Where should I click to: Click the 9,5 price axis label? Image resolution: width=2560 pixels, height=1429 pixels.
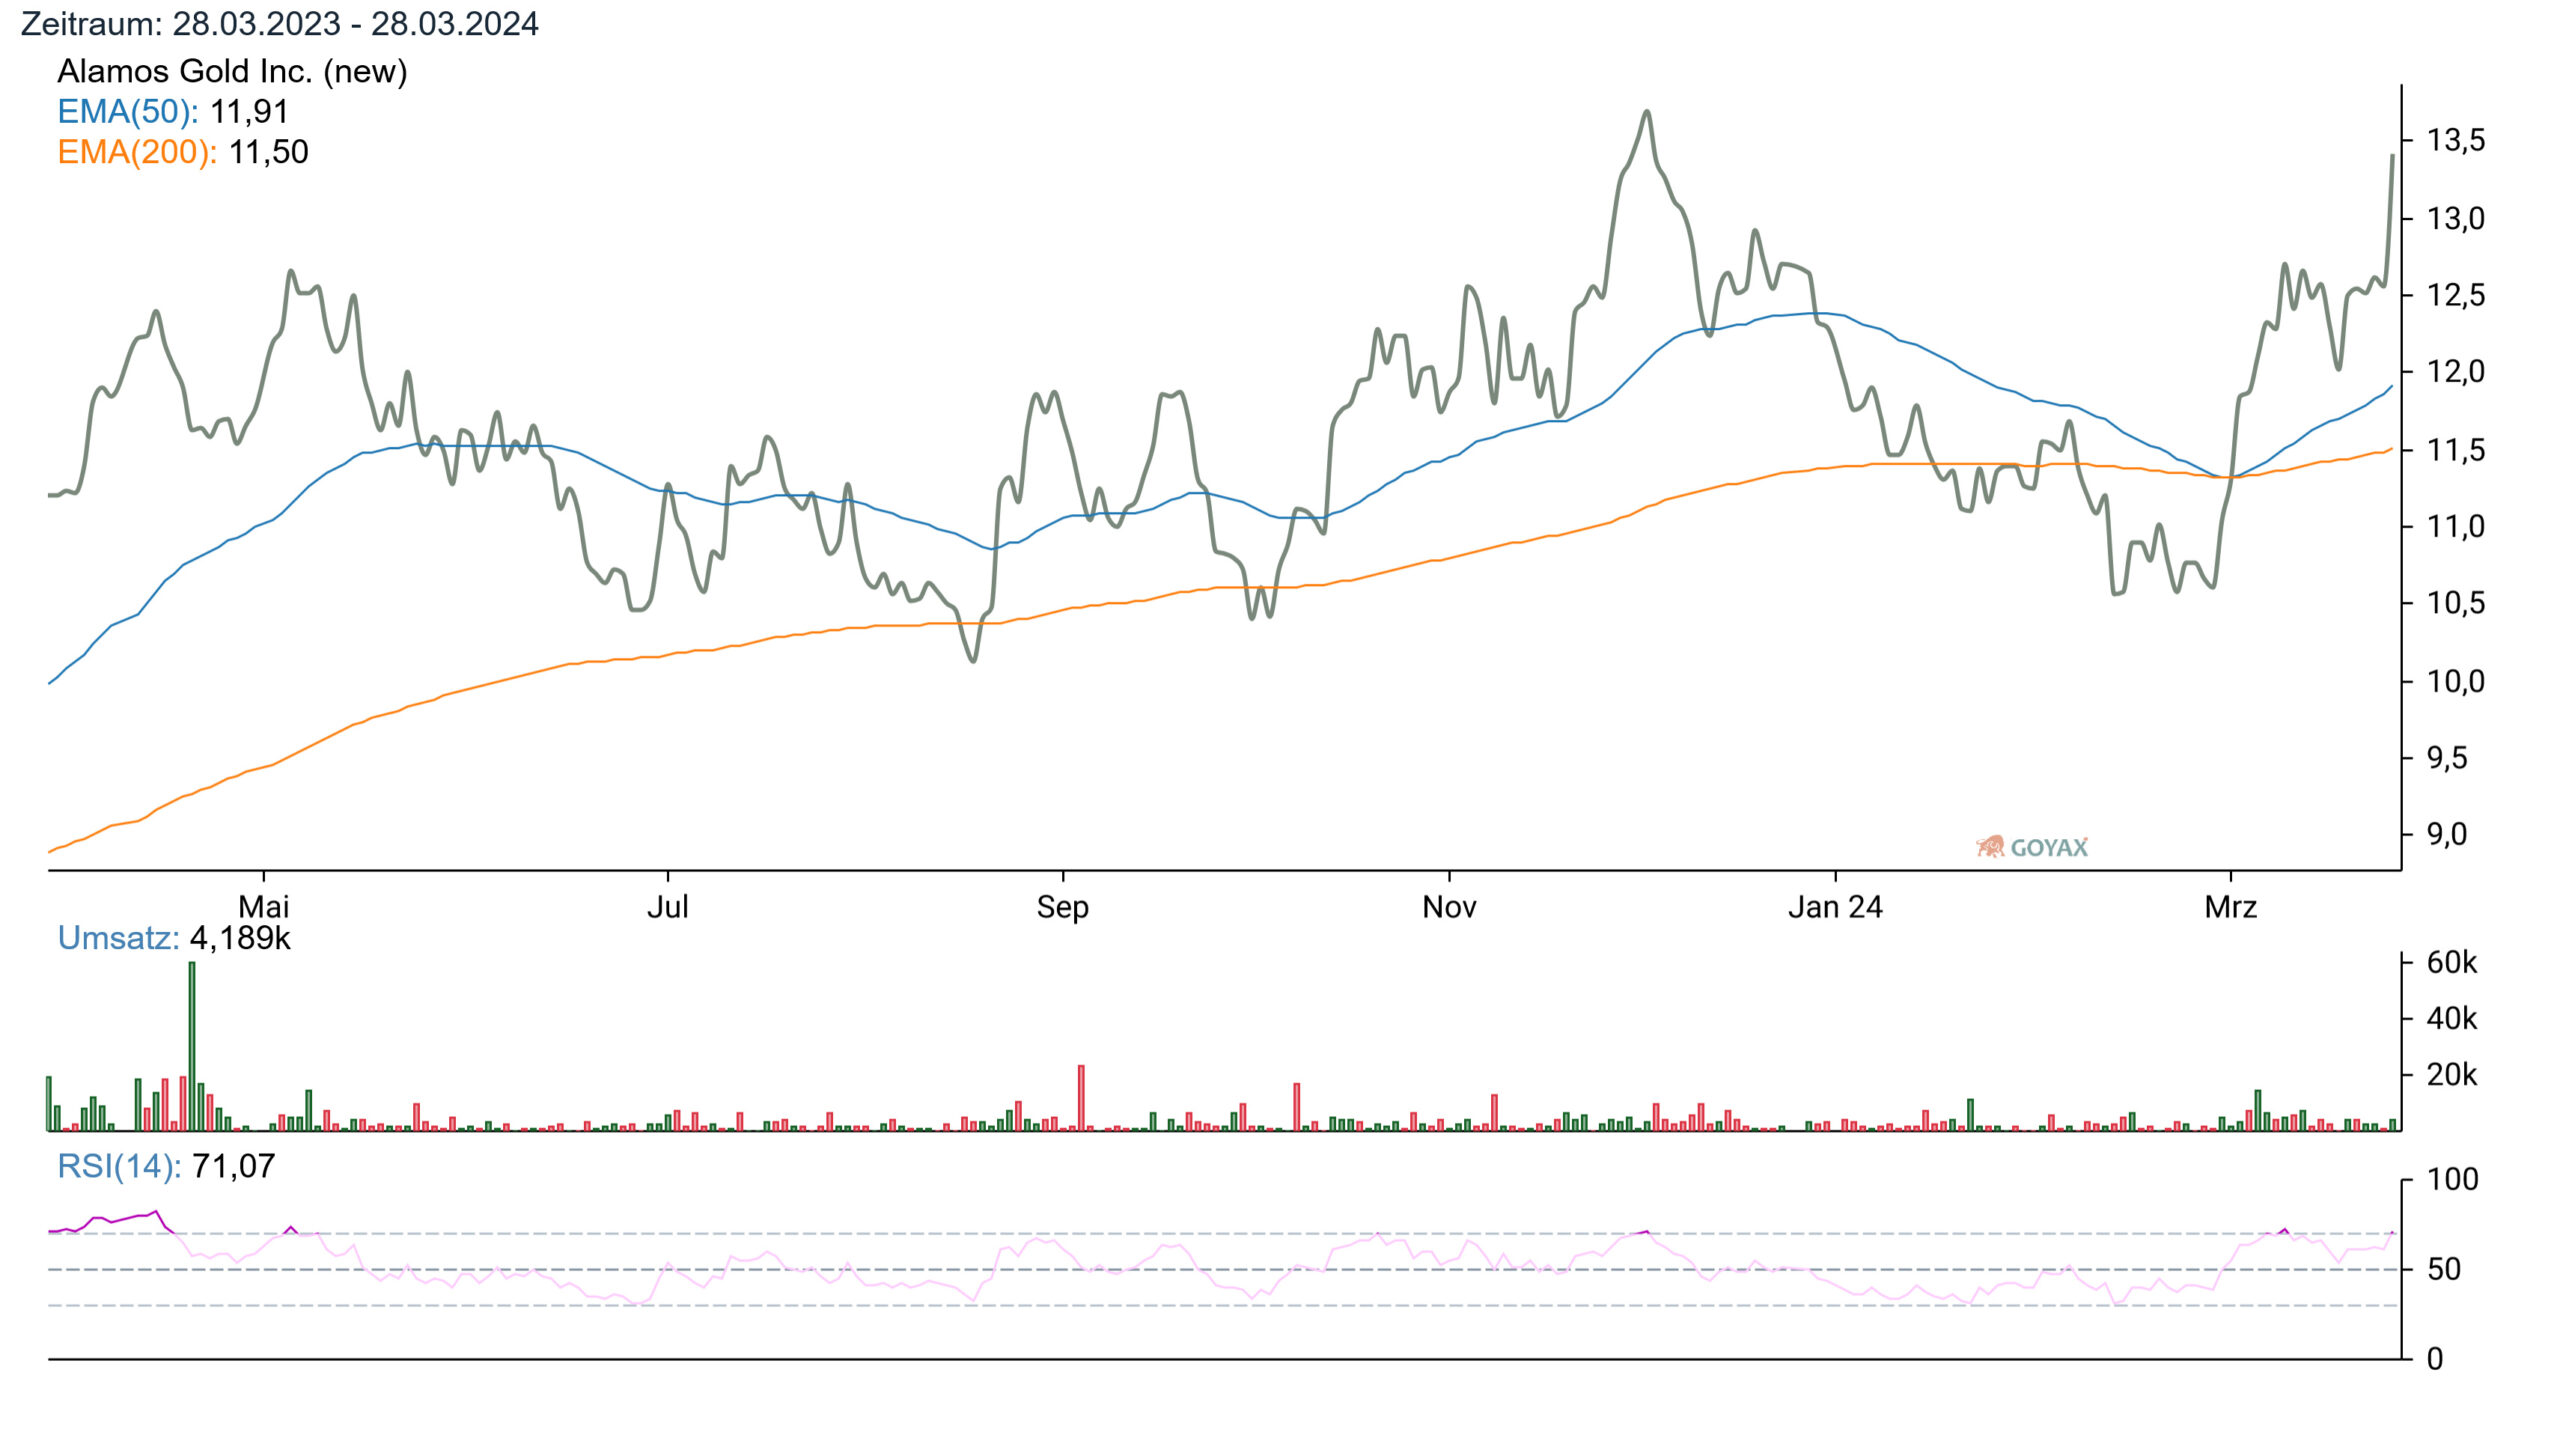click(x=2447, y=758)
